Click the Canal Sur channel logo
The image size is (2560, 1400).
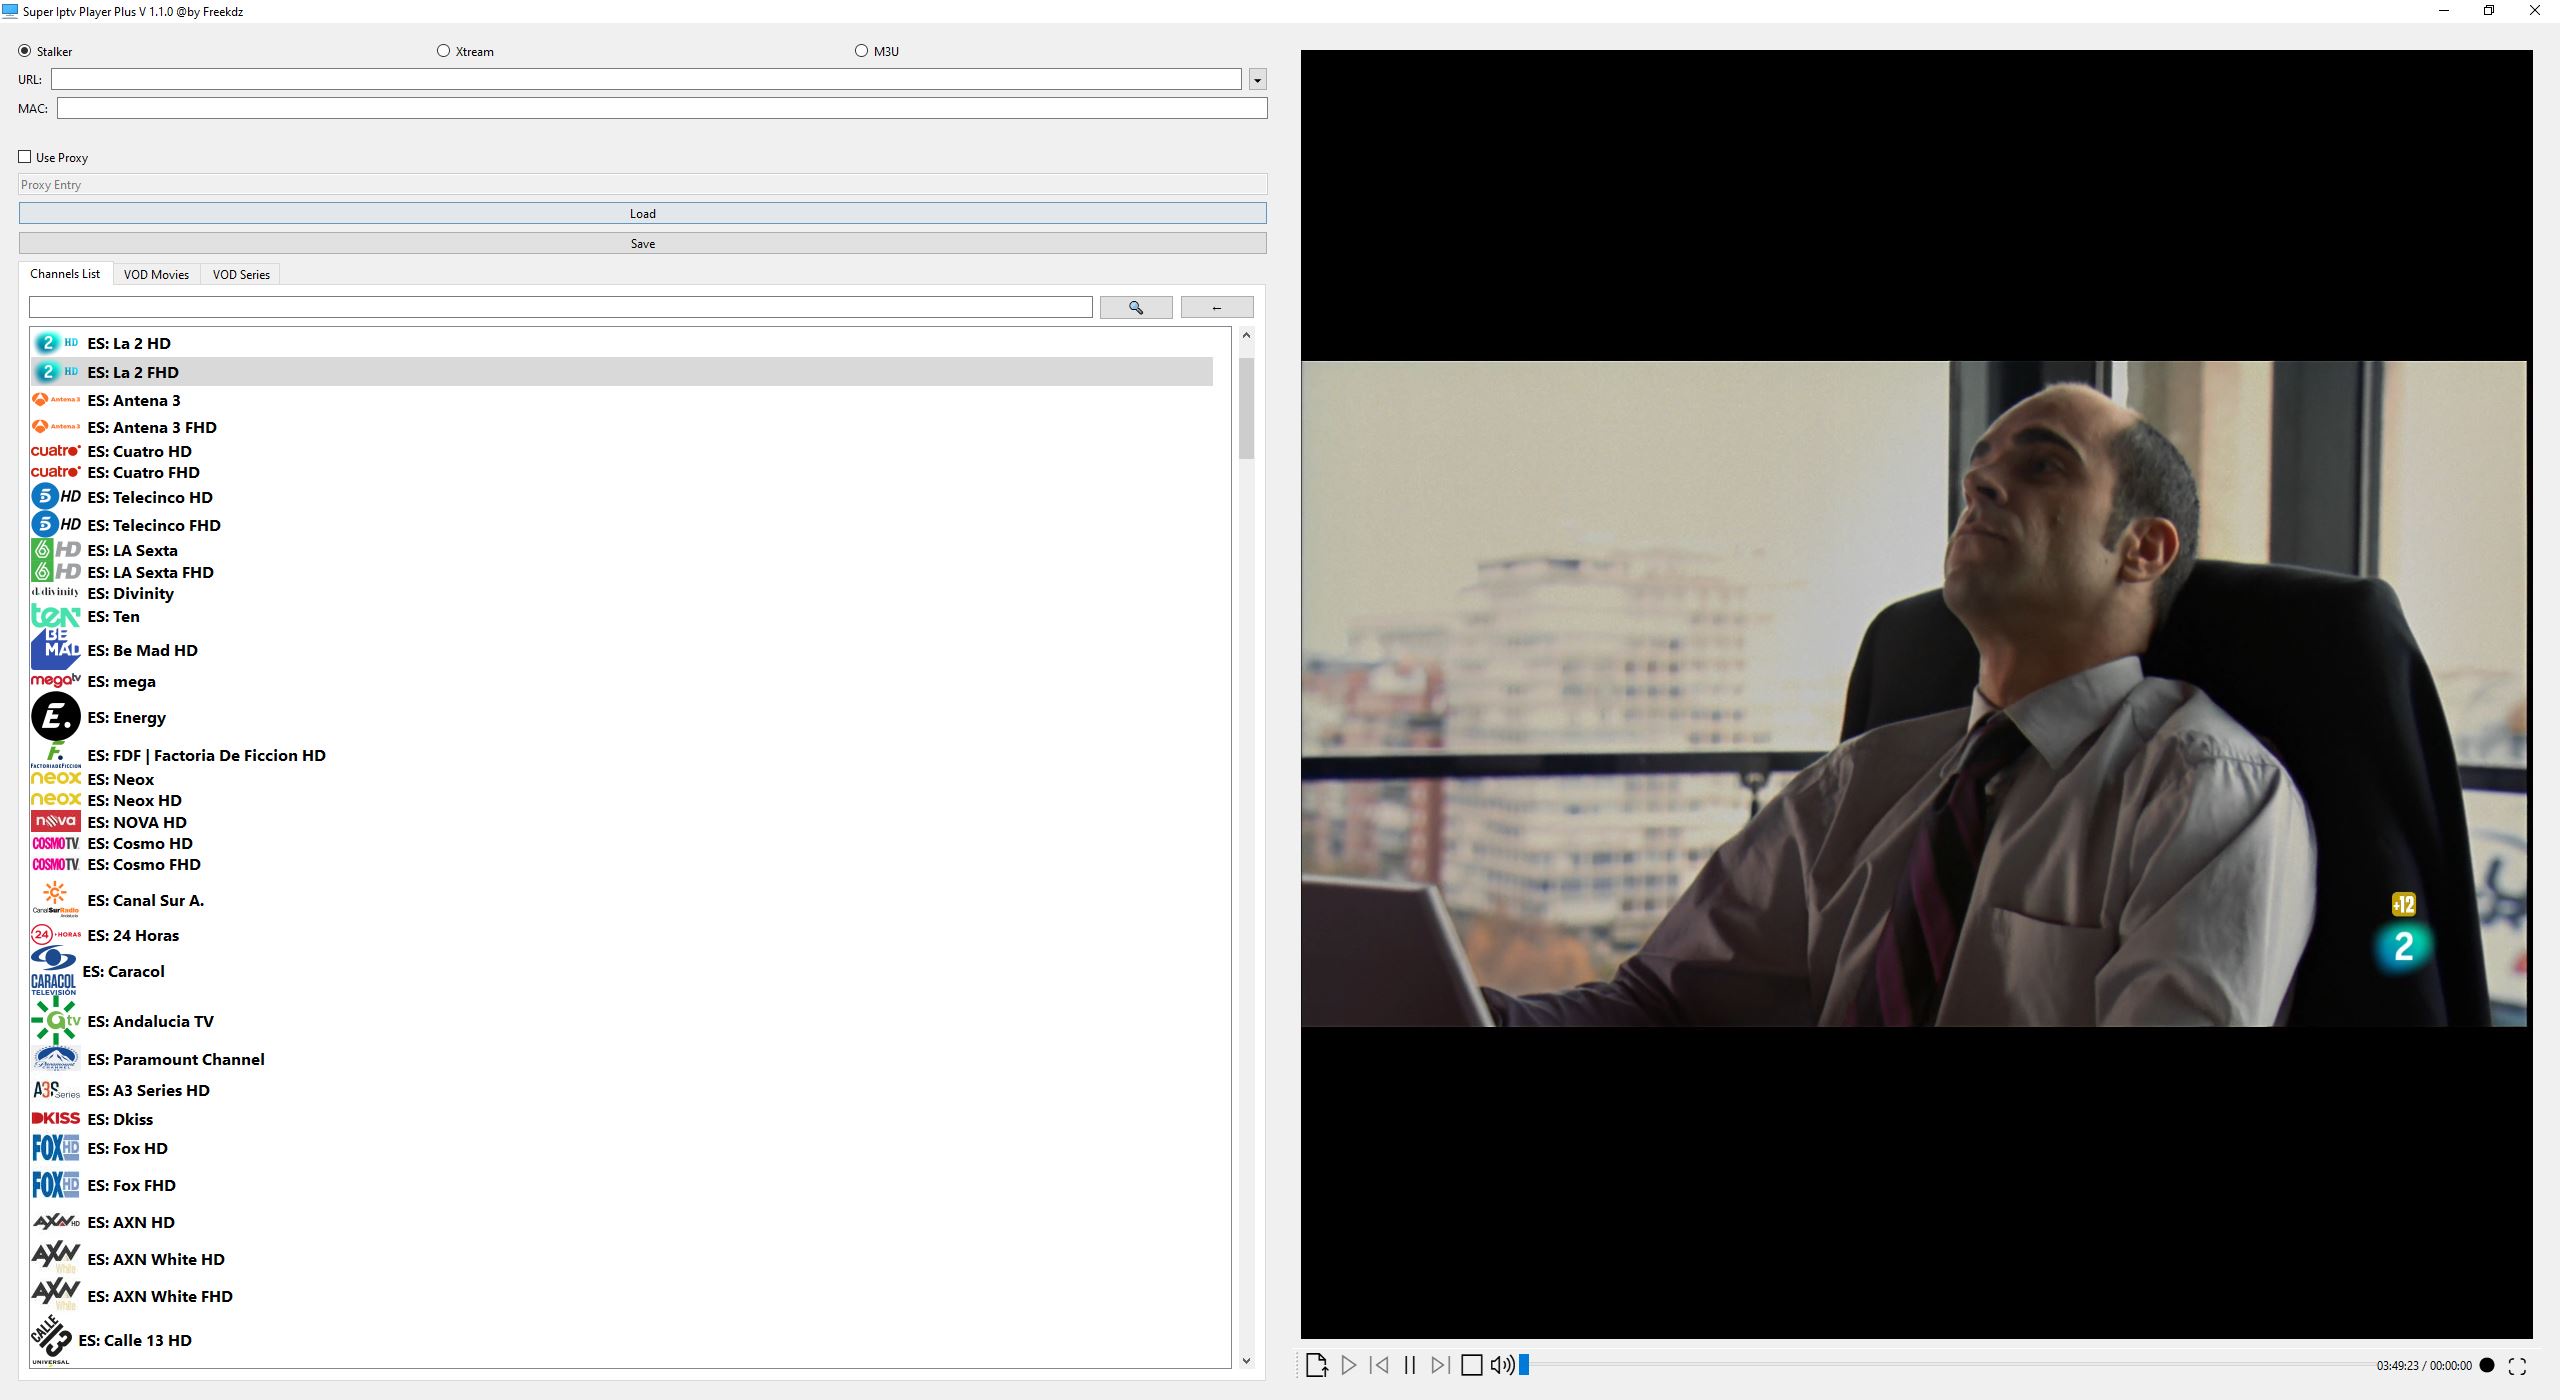(x=56, y=899)
